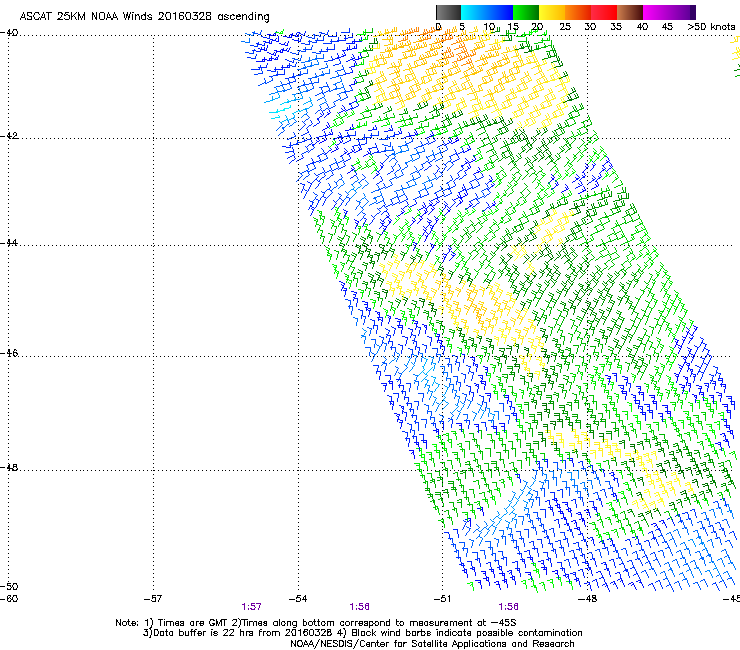Click the 'NOAA/NESDIS/Center for Satellite Applications' credit

coord(432,644)
